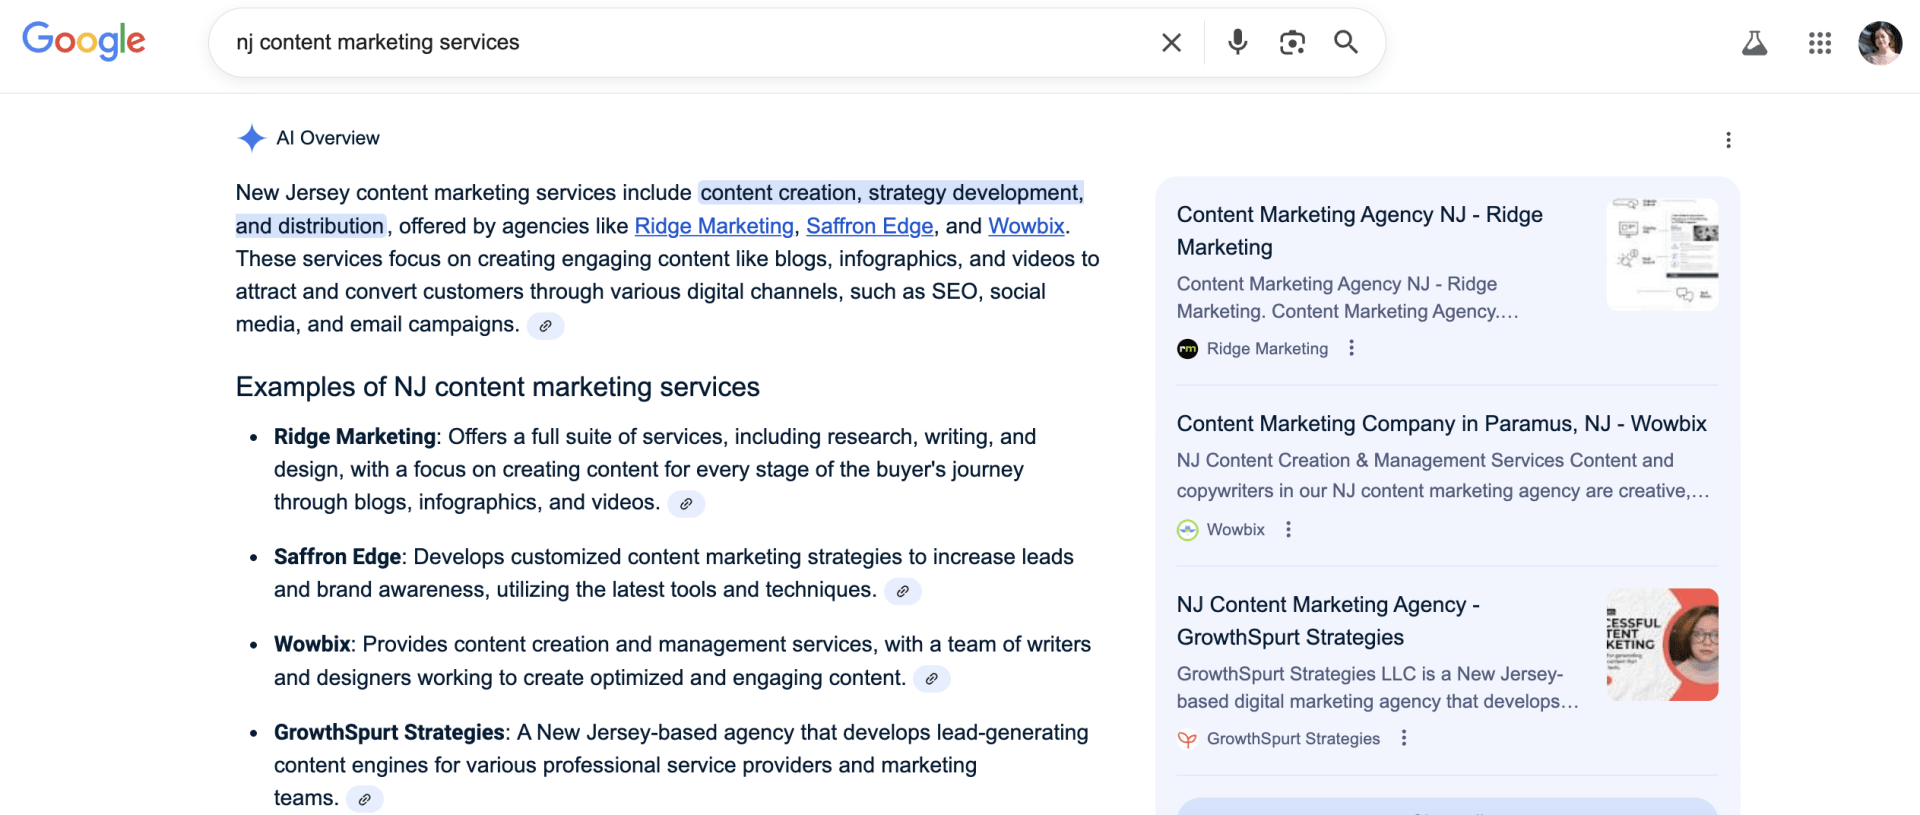Open source link icon after email campaigns paragraph
Image resolution: width=1920 pixels, height=815 pixels.
click(545, 326)
